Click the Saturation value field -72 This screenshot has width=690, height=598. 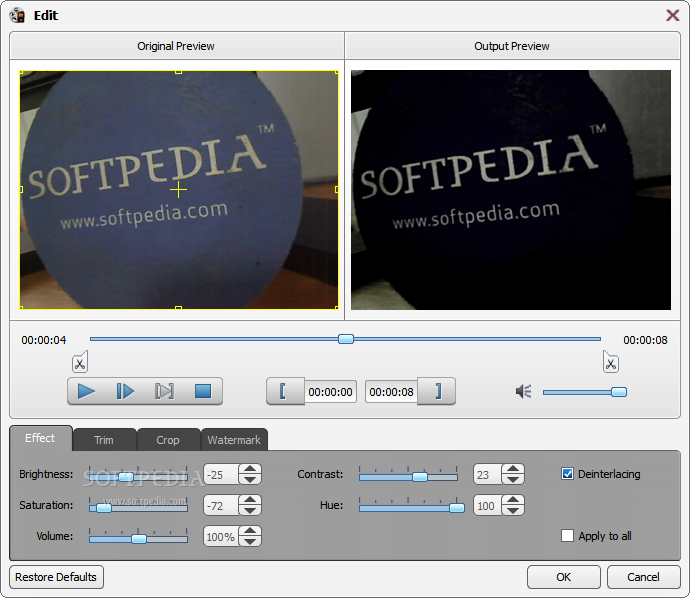click(x=221, y=506)
